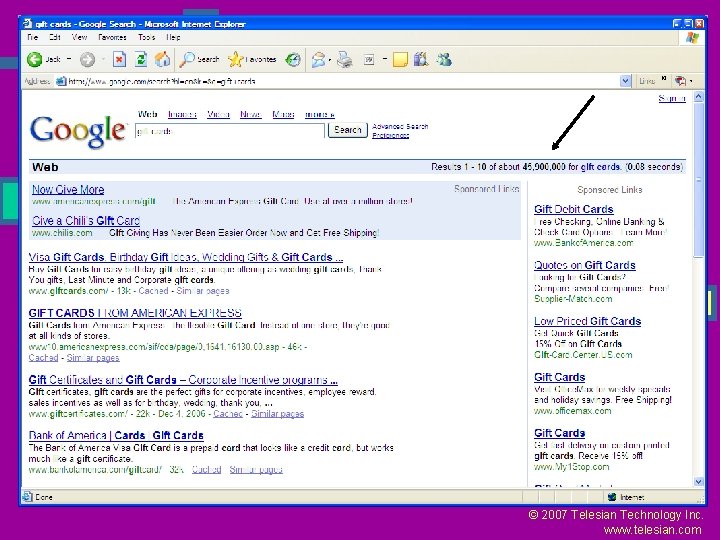Open the toolbar Search magnifier
This screenshot has width=720, height=540.
pos(187,59)
